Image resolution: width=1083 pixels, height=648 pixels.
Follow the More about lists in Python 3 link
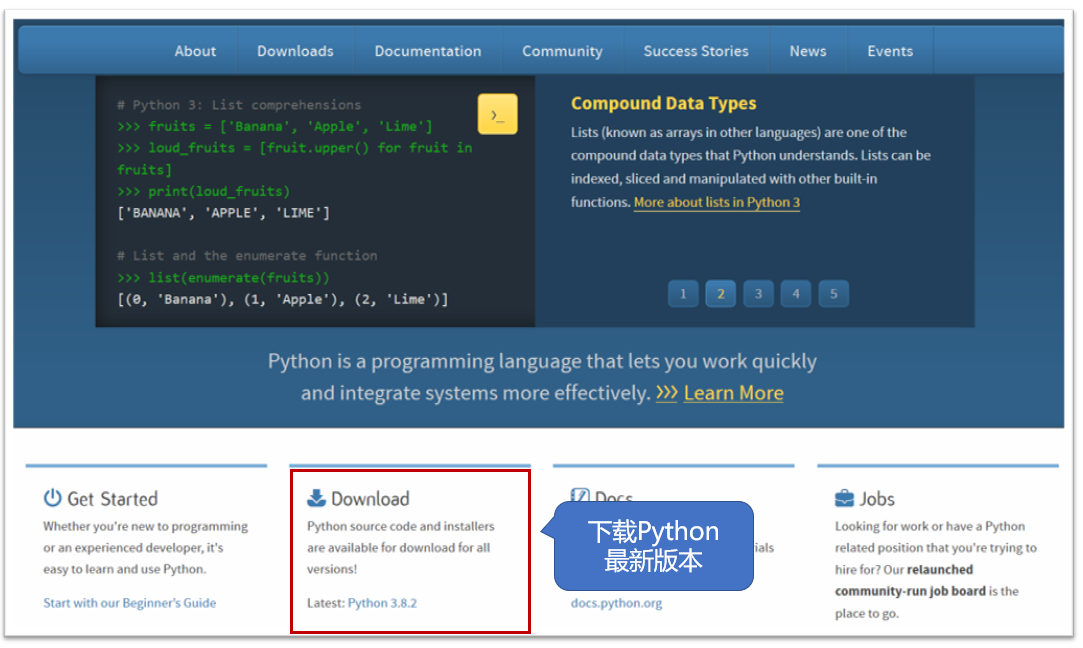click(717, 202)
